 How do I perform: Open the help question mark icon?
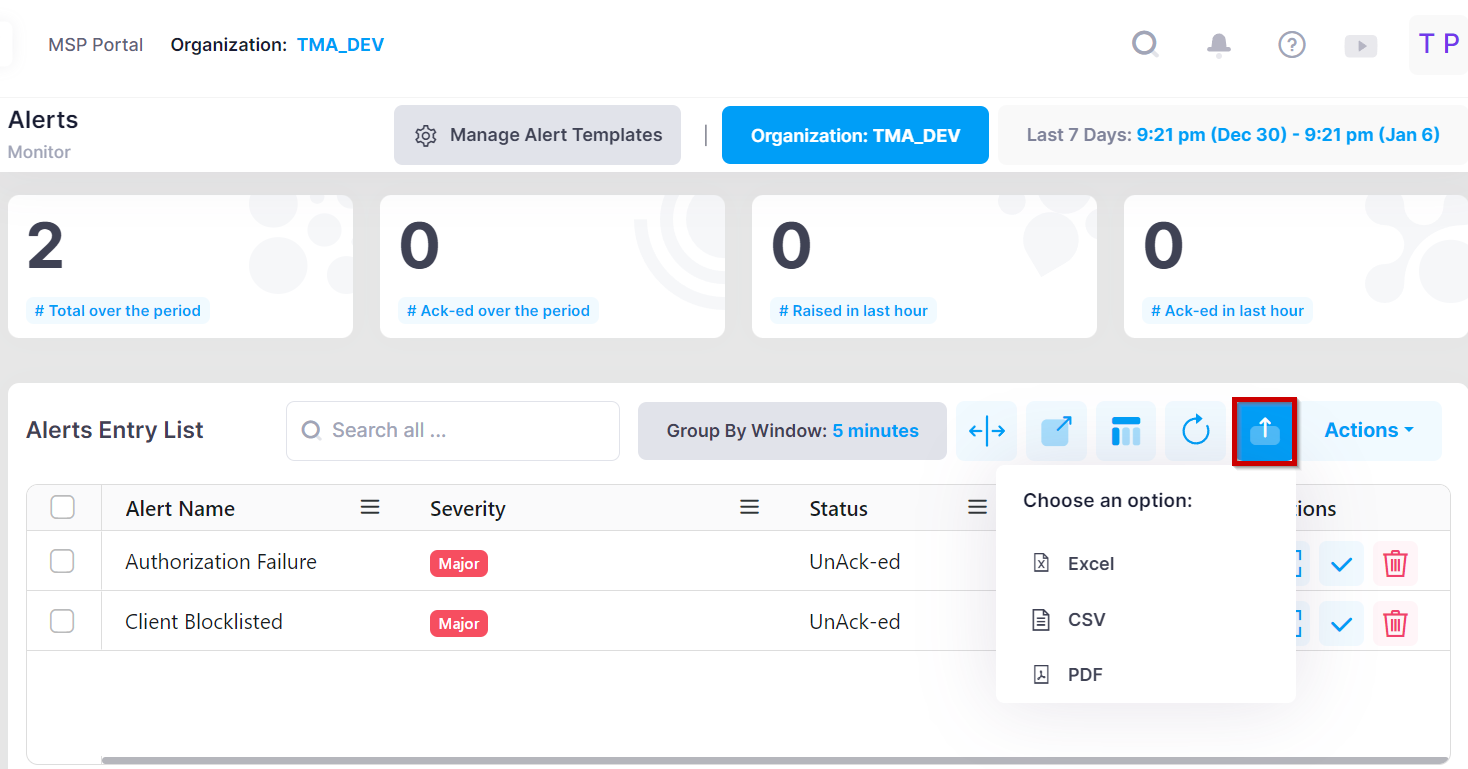[1292, 45]
